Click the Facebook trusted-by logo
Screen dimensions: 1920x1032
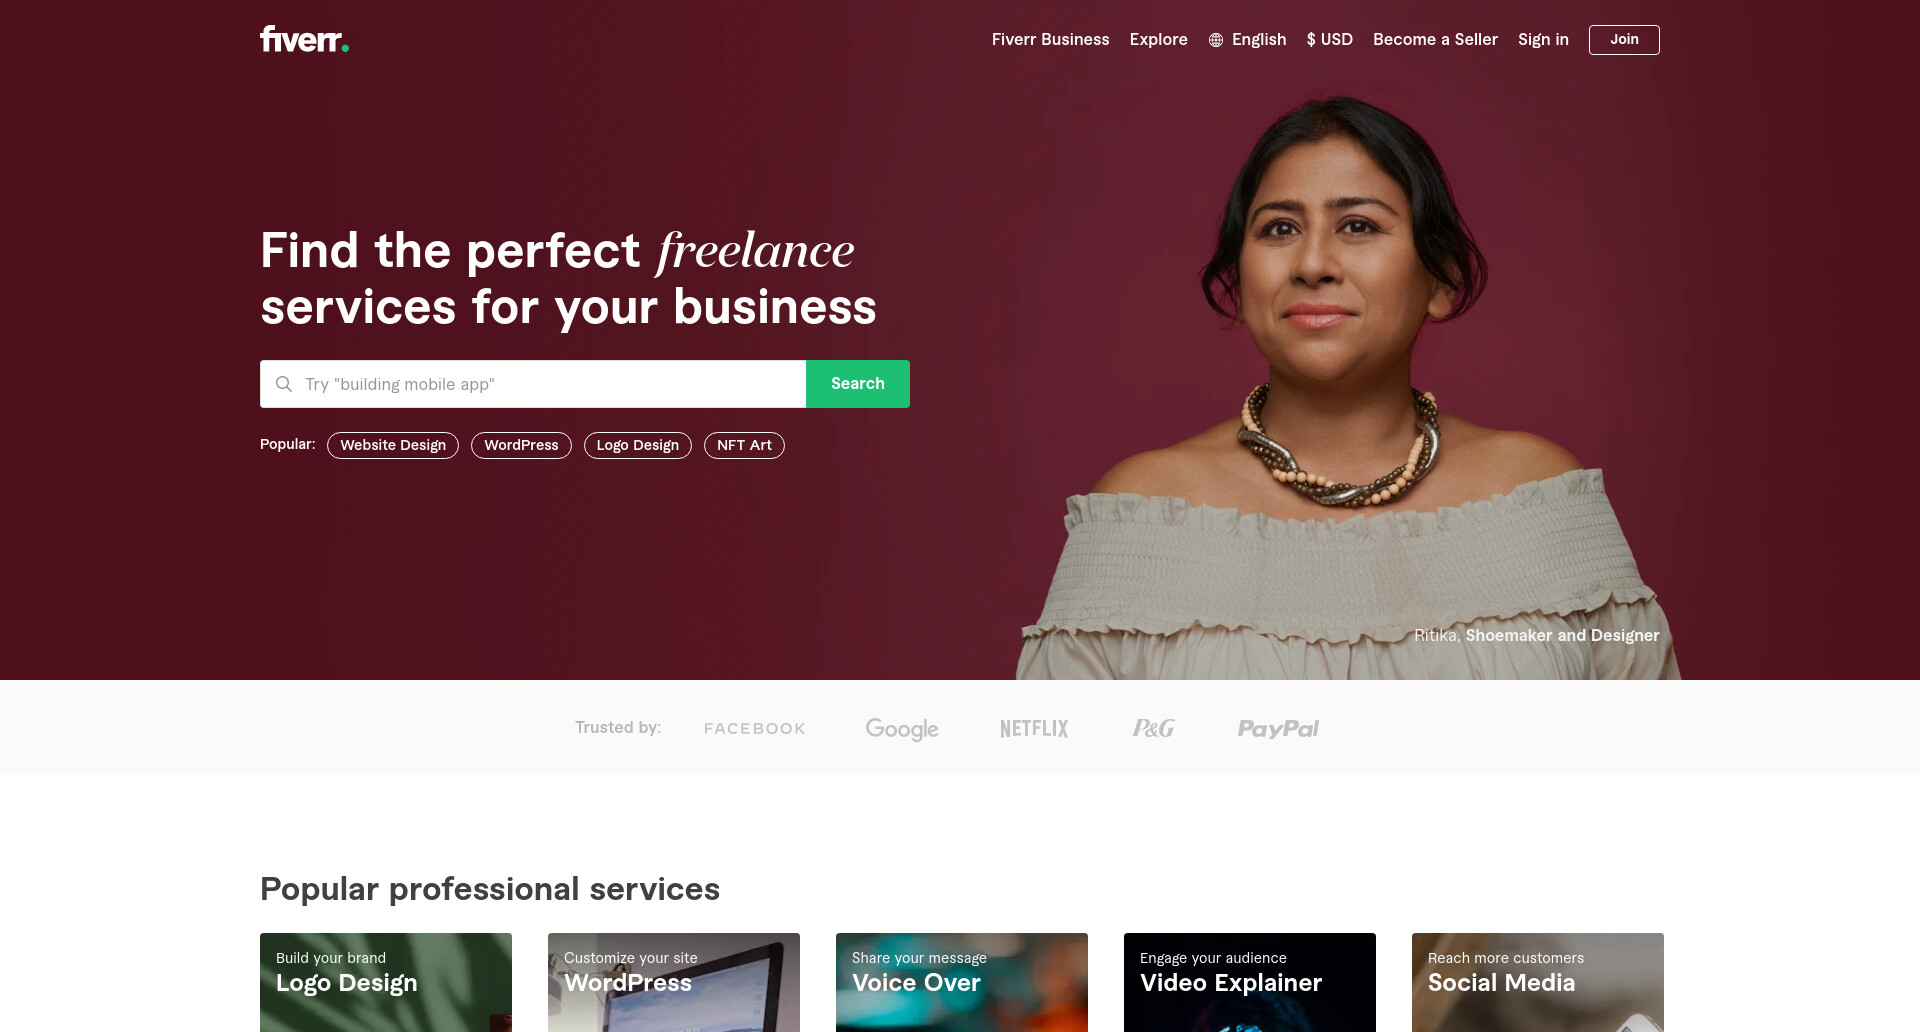[x=754, y=729]
